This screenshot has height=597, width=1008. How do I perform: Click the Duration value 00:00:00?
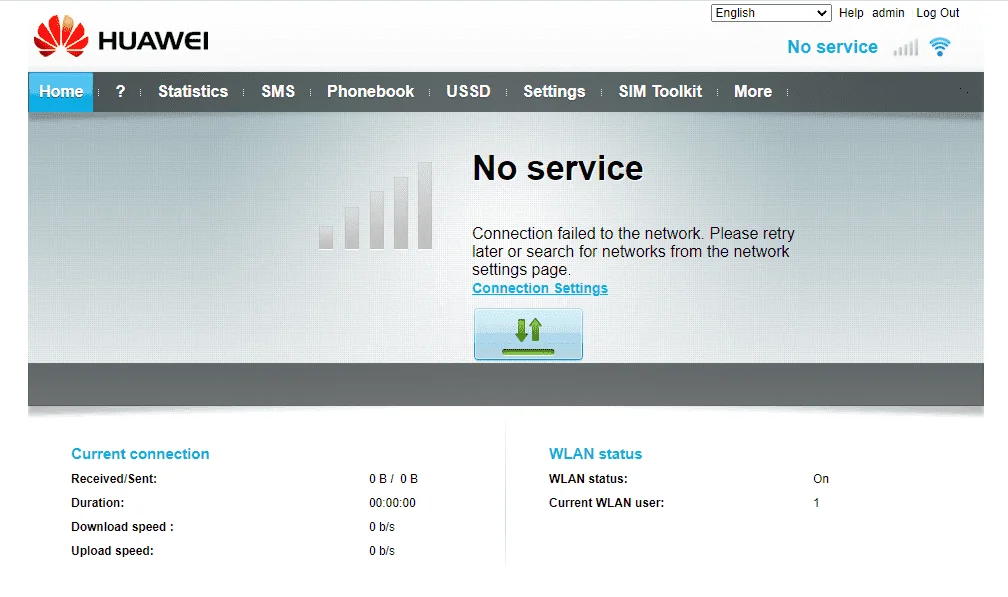point(392,503)
